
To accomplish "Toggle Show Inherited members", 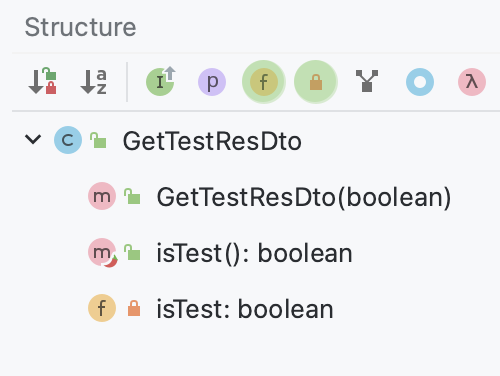I will [x=161, y=82].
